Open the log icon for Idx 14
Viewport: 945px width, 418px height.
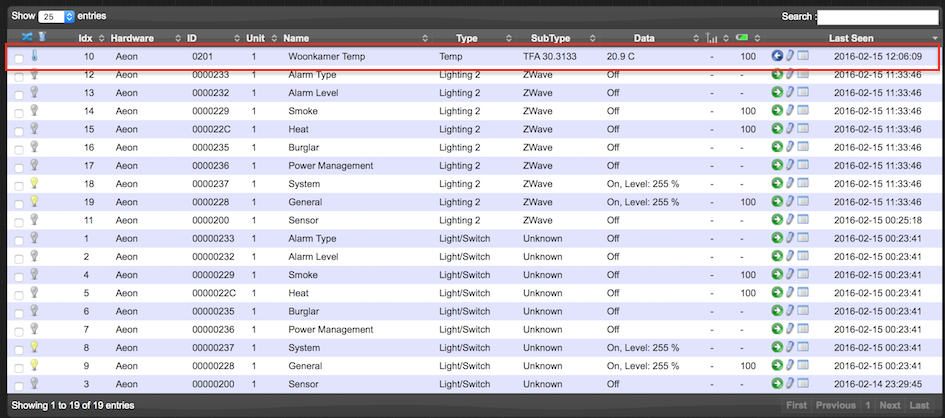(x=803, y=110)
